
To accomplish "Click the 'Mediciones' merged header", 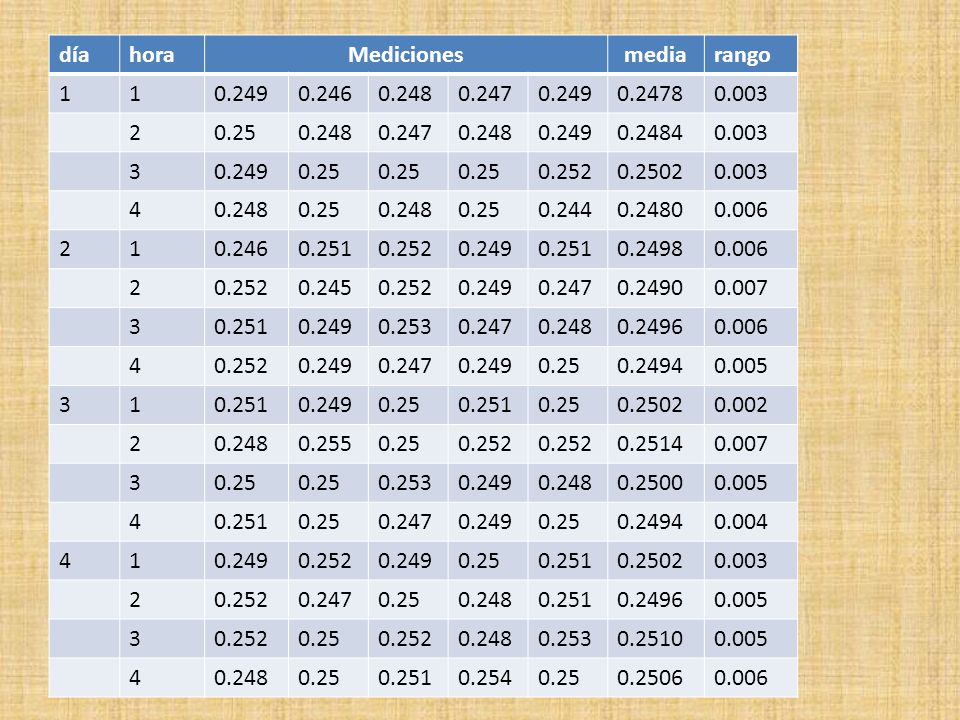I will [x=406, y=54].
